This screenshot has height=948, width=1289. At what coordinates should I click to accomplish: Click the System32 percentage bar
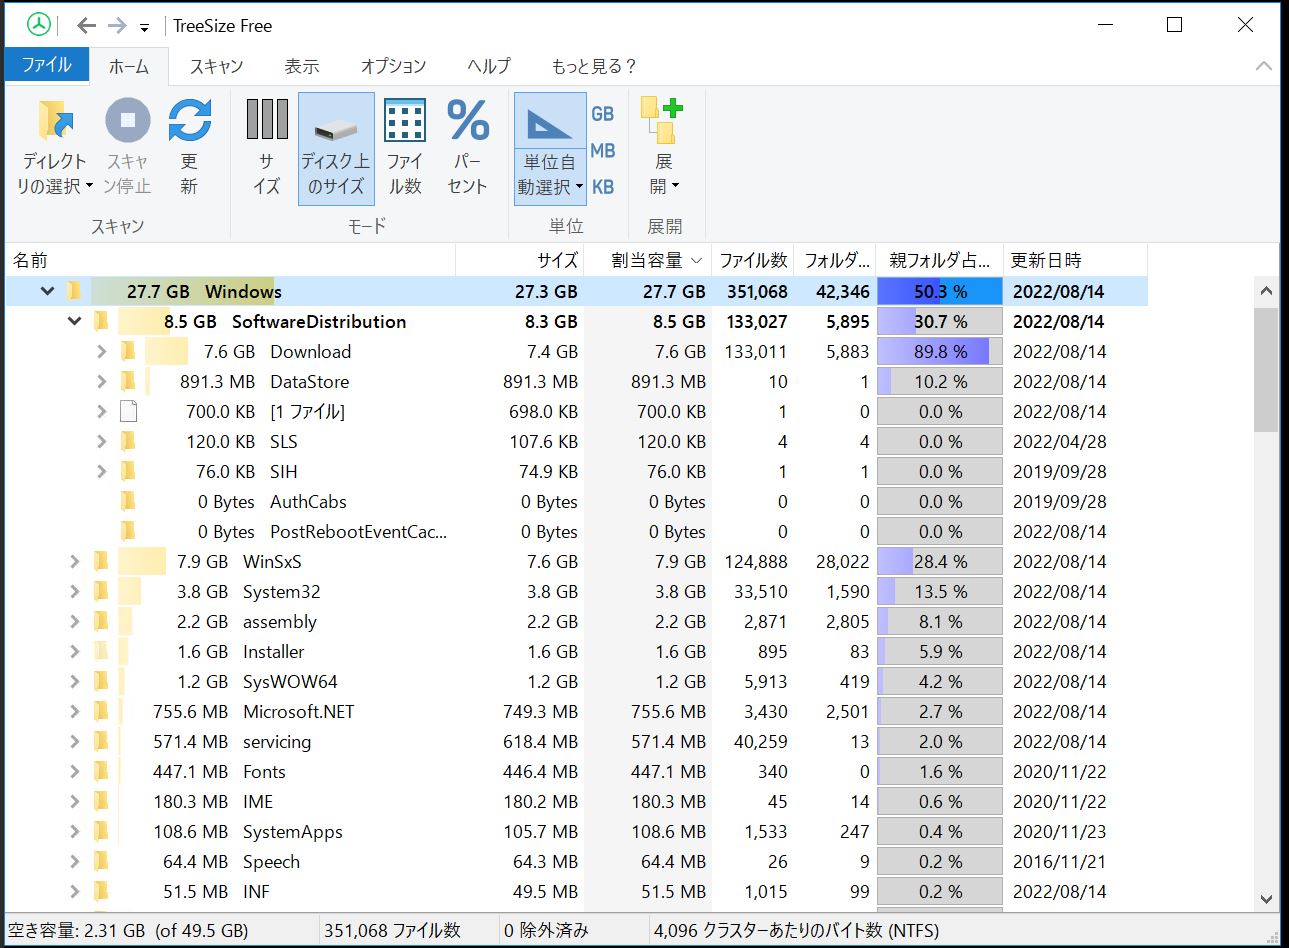[939, 592]
